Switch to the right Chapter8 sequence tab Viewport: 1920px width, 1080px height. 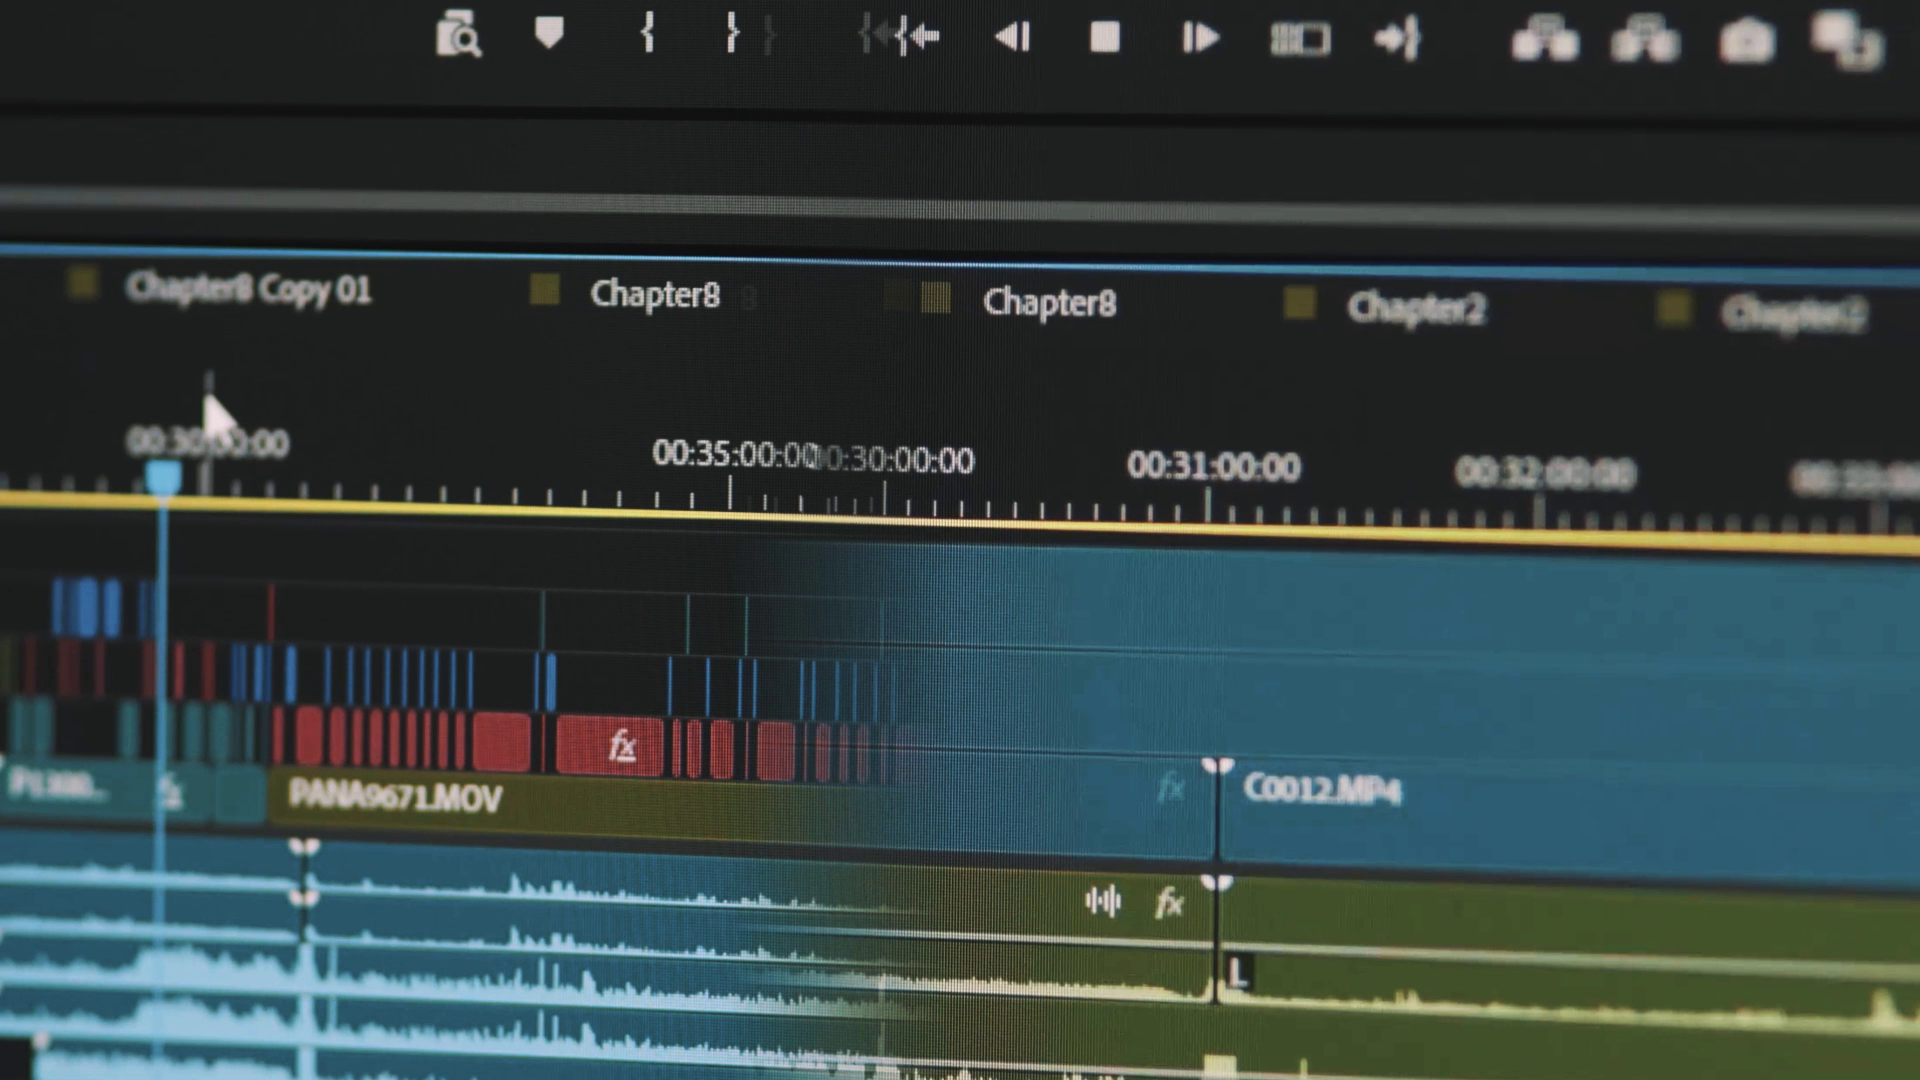point(1049,302)
